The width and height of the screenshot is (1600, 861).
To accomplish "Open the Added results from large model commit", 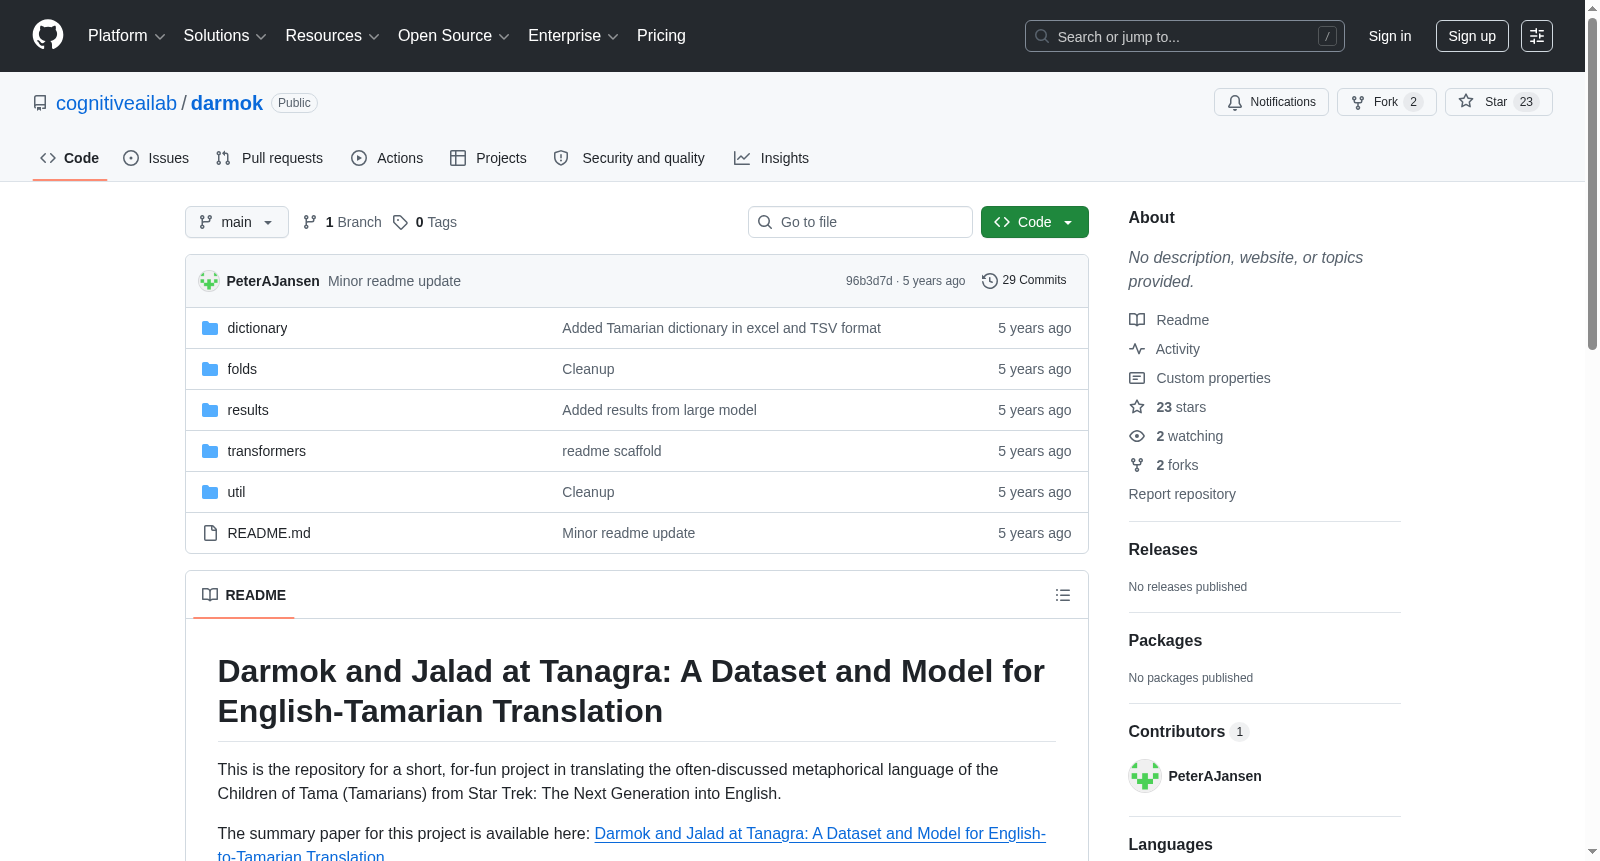I will pyautogui.click(x=659, y=410).
